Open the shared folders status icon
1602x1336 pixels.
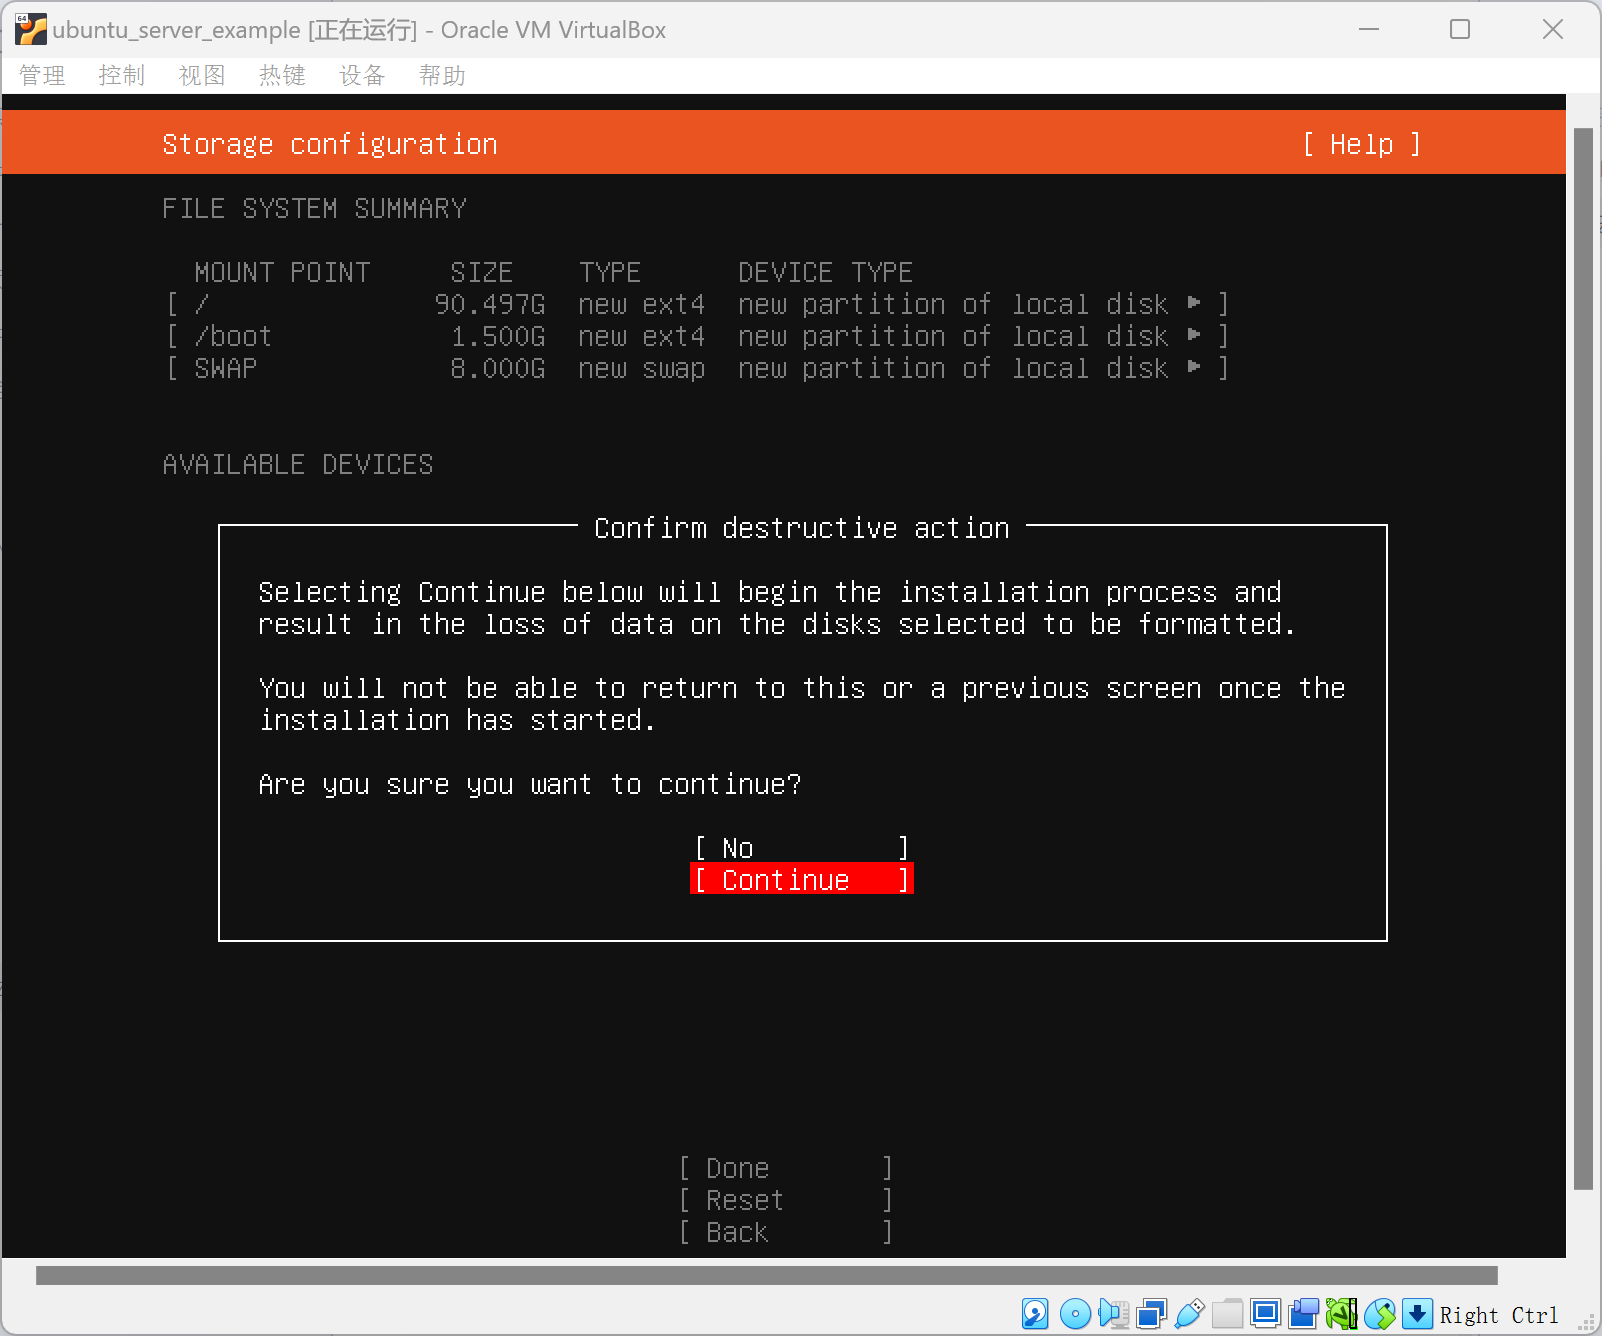tap(1227, 1313)
